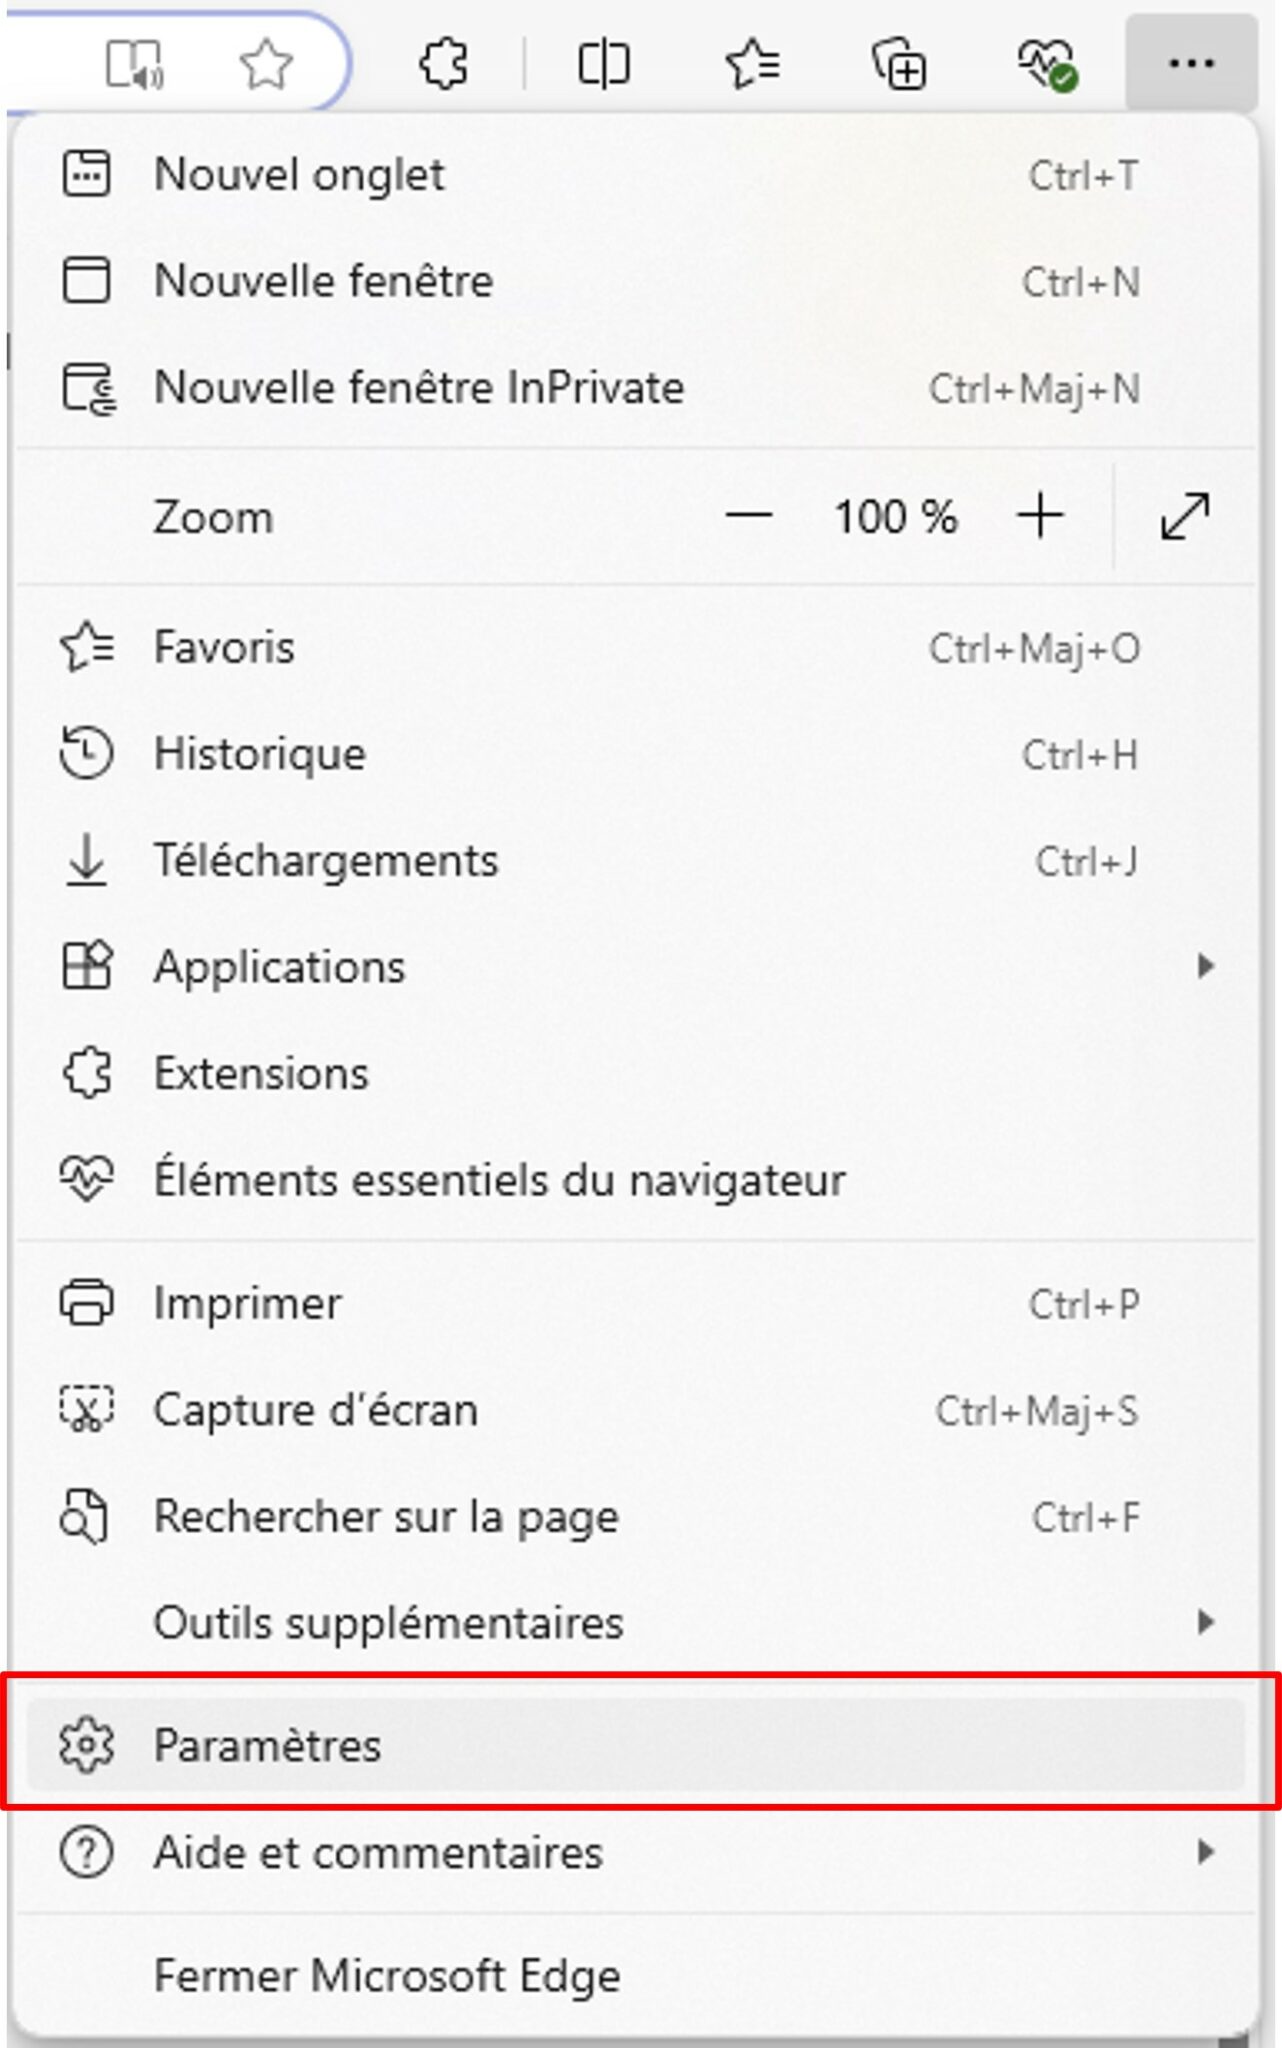This screenshot has height=2048, width=1282.
Task: Enter fullscreen with the diagonal arrow
Action: pyautogui.click(x=1184, y=516)
